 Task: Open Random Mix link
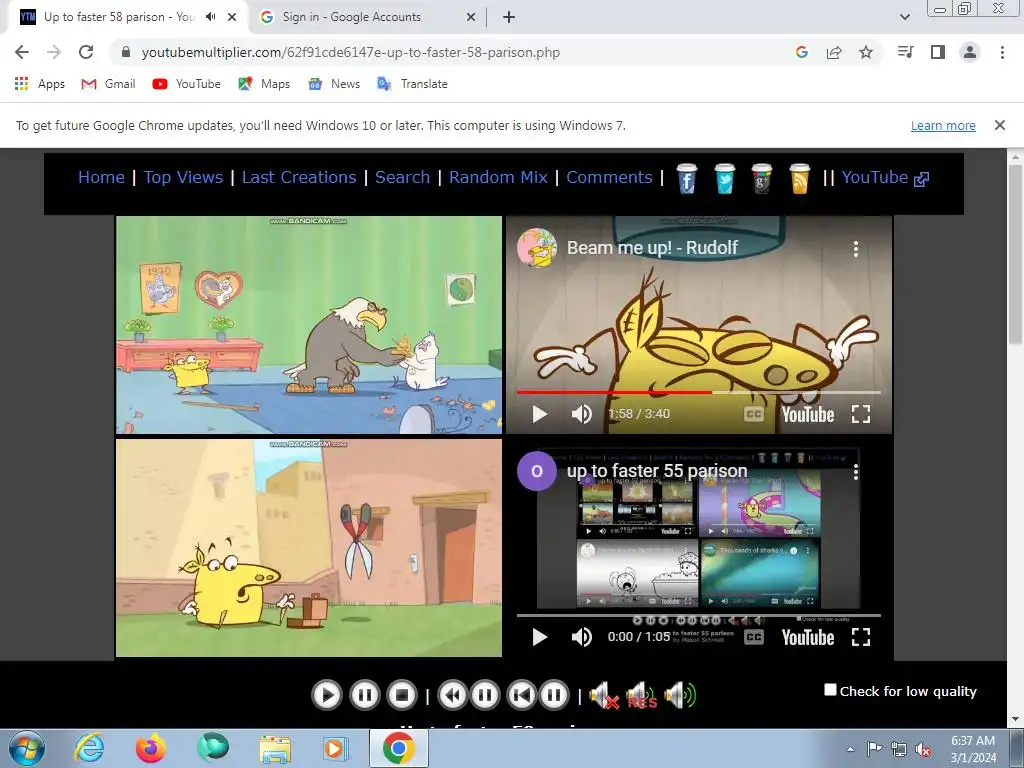tap(498, 177)
